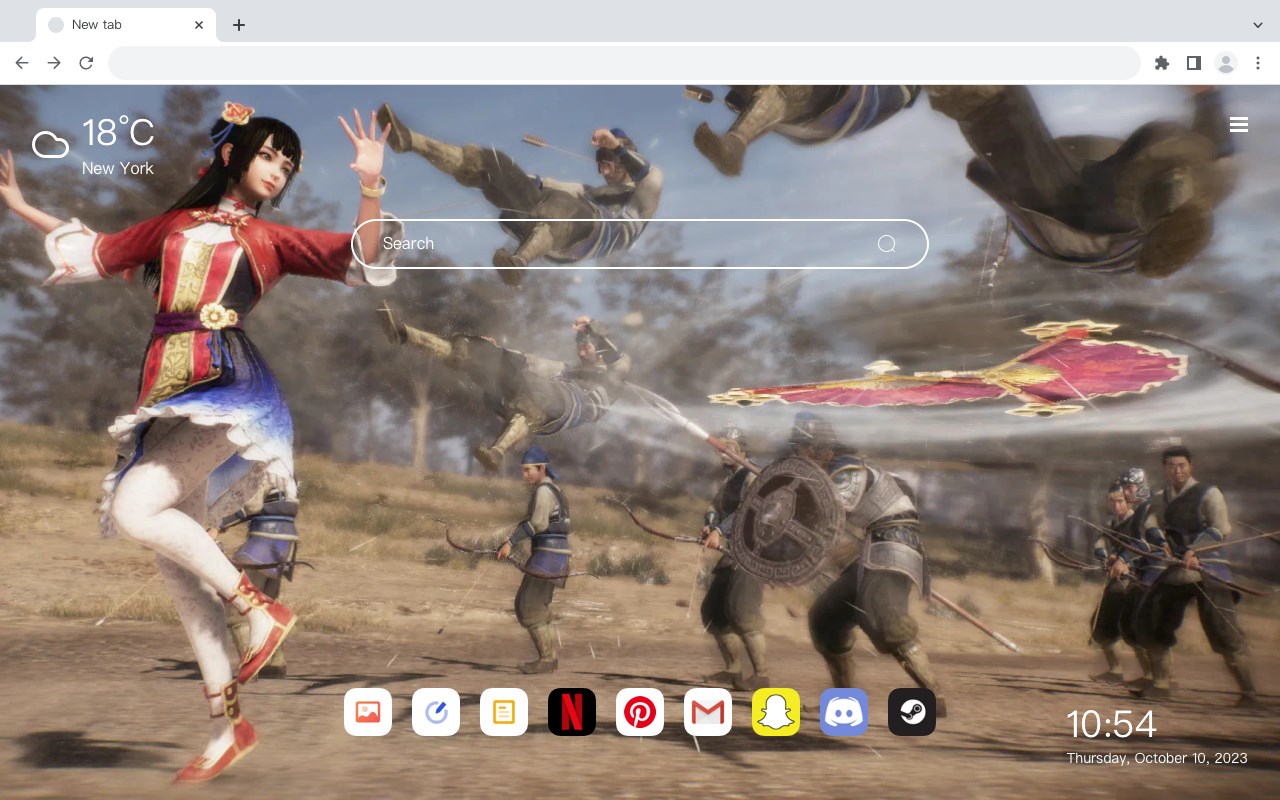1280x800 pixels.
Task: Open the Snapchat shortcut
Action: pyautogui.click(x=776, y=712)
